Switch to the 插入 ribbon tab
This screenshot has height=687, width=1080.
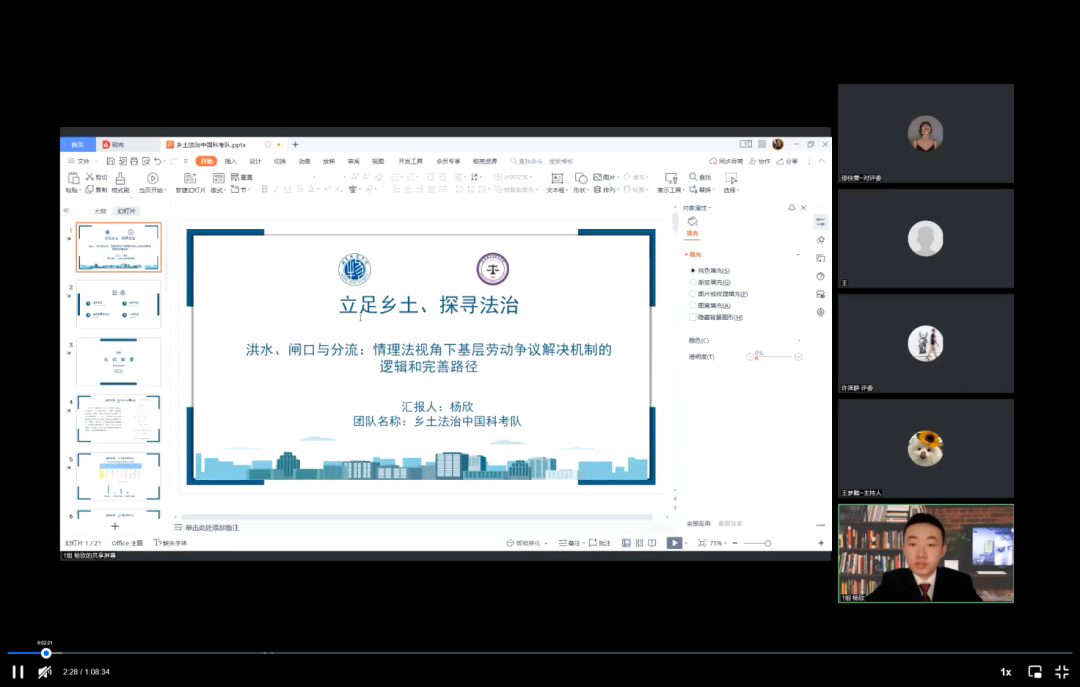[231, 161]
